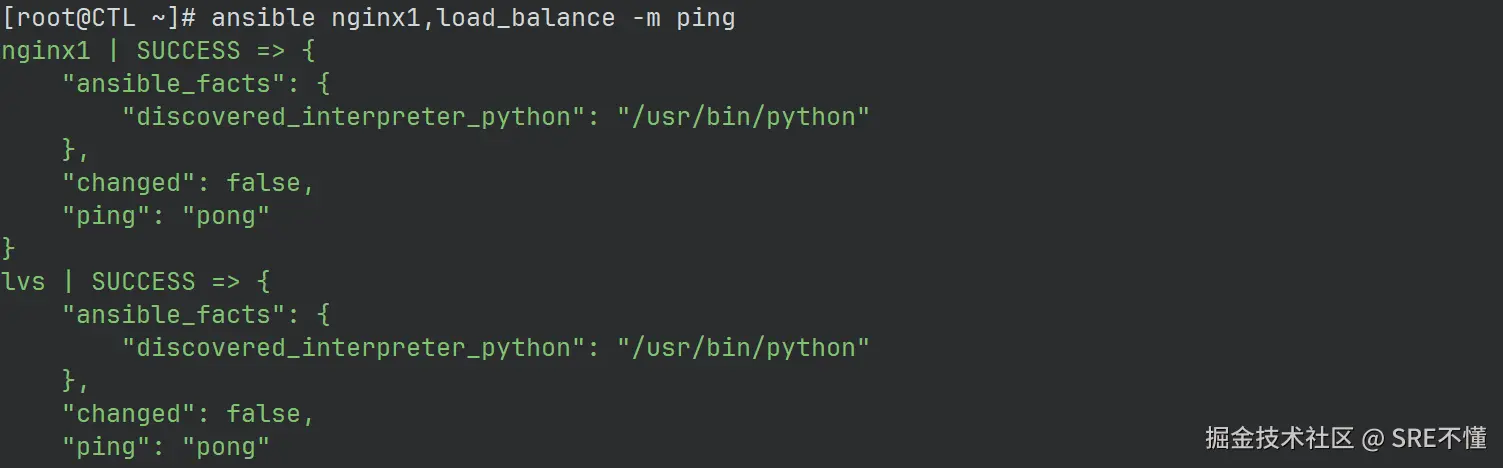Screen dimensions: 1503x468
Task: Select the "/usr/bin/python" value under lvs
Action: [743, 347]
